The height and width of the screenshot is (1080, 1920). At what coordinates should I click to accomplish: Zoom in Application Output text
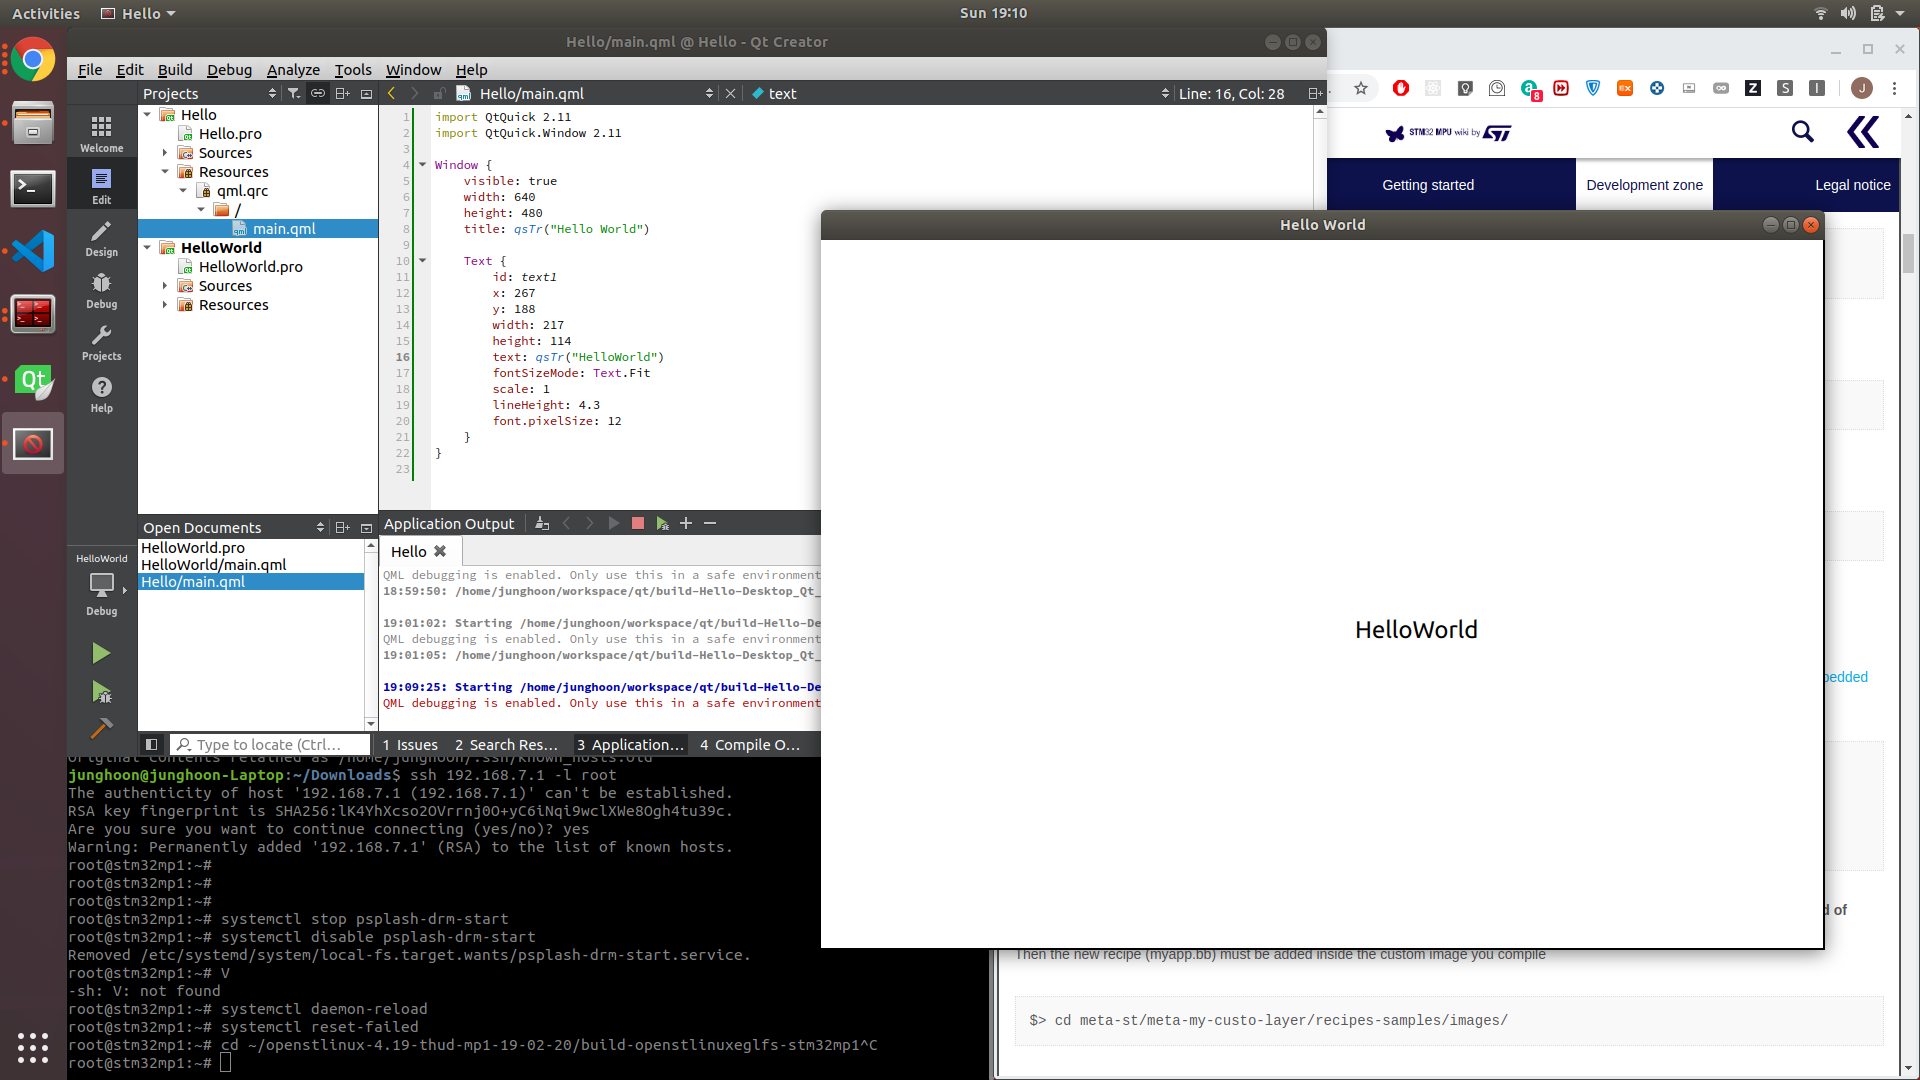pos(686,523)
